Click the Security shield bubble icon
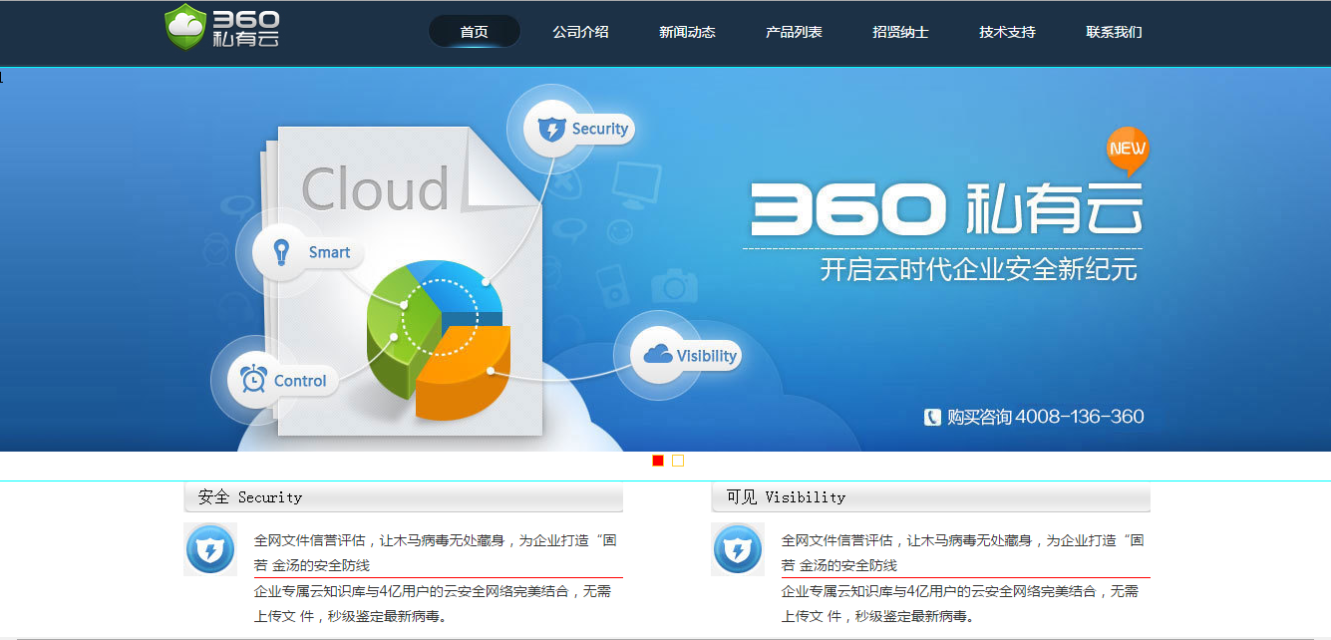 click(552, 129)
